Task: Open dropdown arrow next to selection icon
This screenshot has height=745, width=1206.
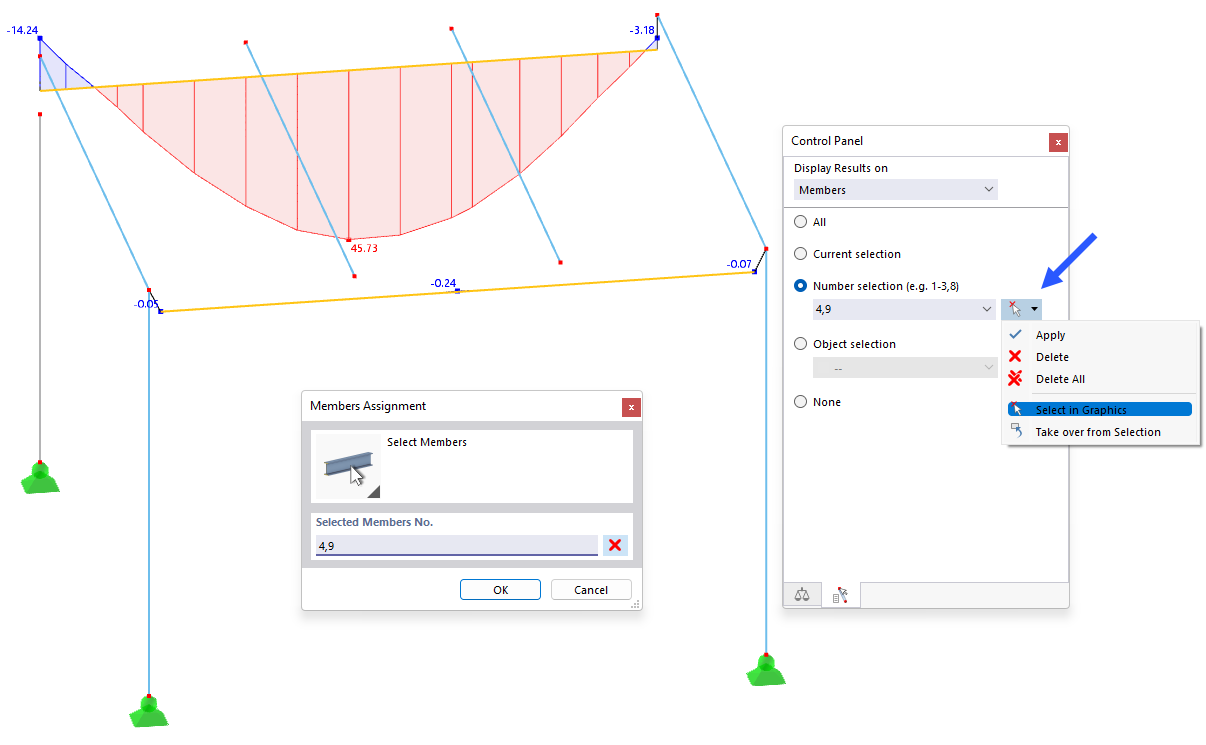Action: [x=1034, y=310]
